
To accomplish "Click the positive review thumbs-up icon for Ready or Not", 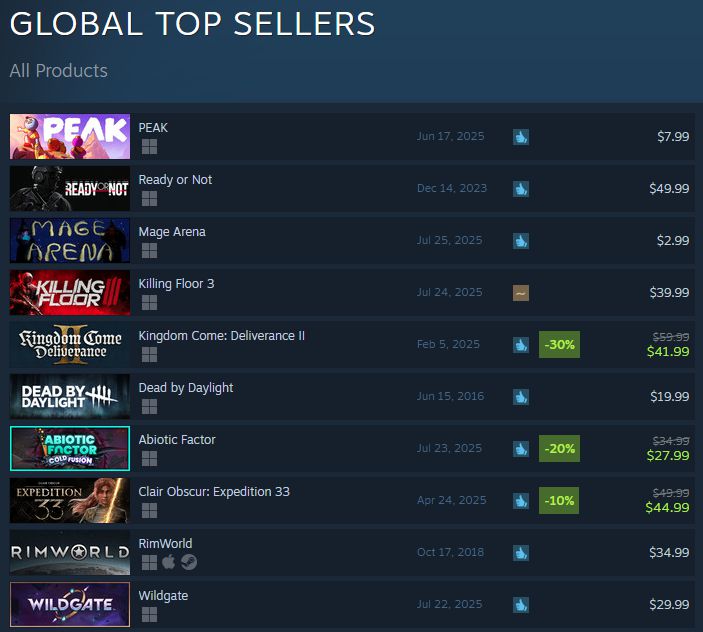I will click(x=521, y=188).
